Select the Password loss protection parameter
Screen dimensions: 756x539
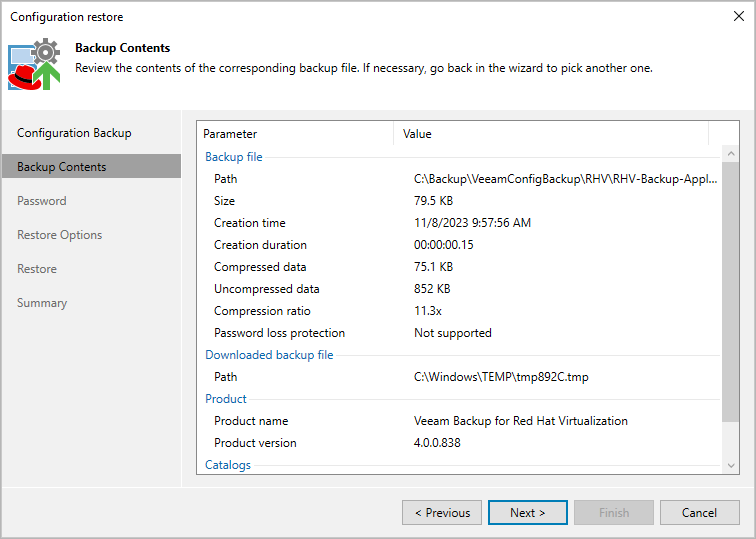coord(280,333)
